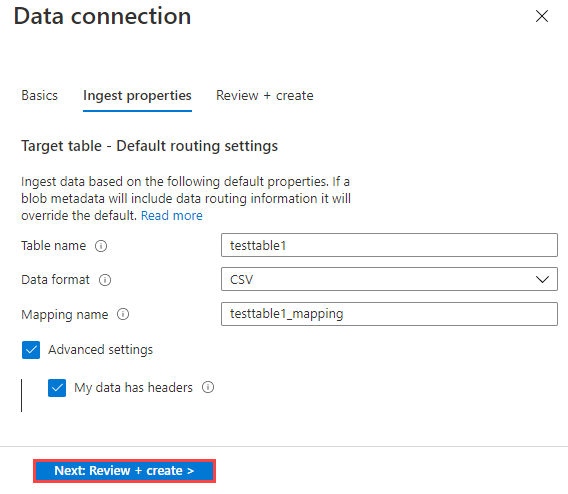Click the Data format info icon
568x494 pixels.
[x=105, y=280]
